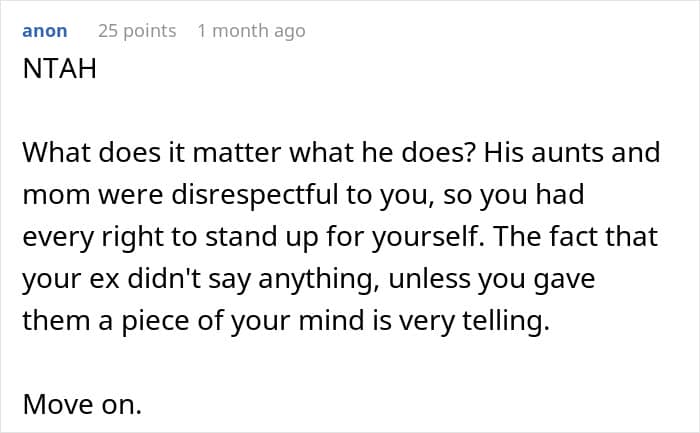Image resolution: width=700 pixels, height=433 pixels.
Task: Click the line beginning mom were disrespectful
Action: tap(303, 196)
